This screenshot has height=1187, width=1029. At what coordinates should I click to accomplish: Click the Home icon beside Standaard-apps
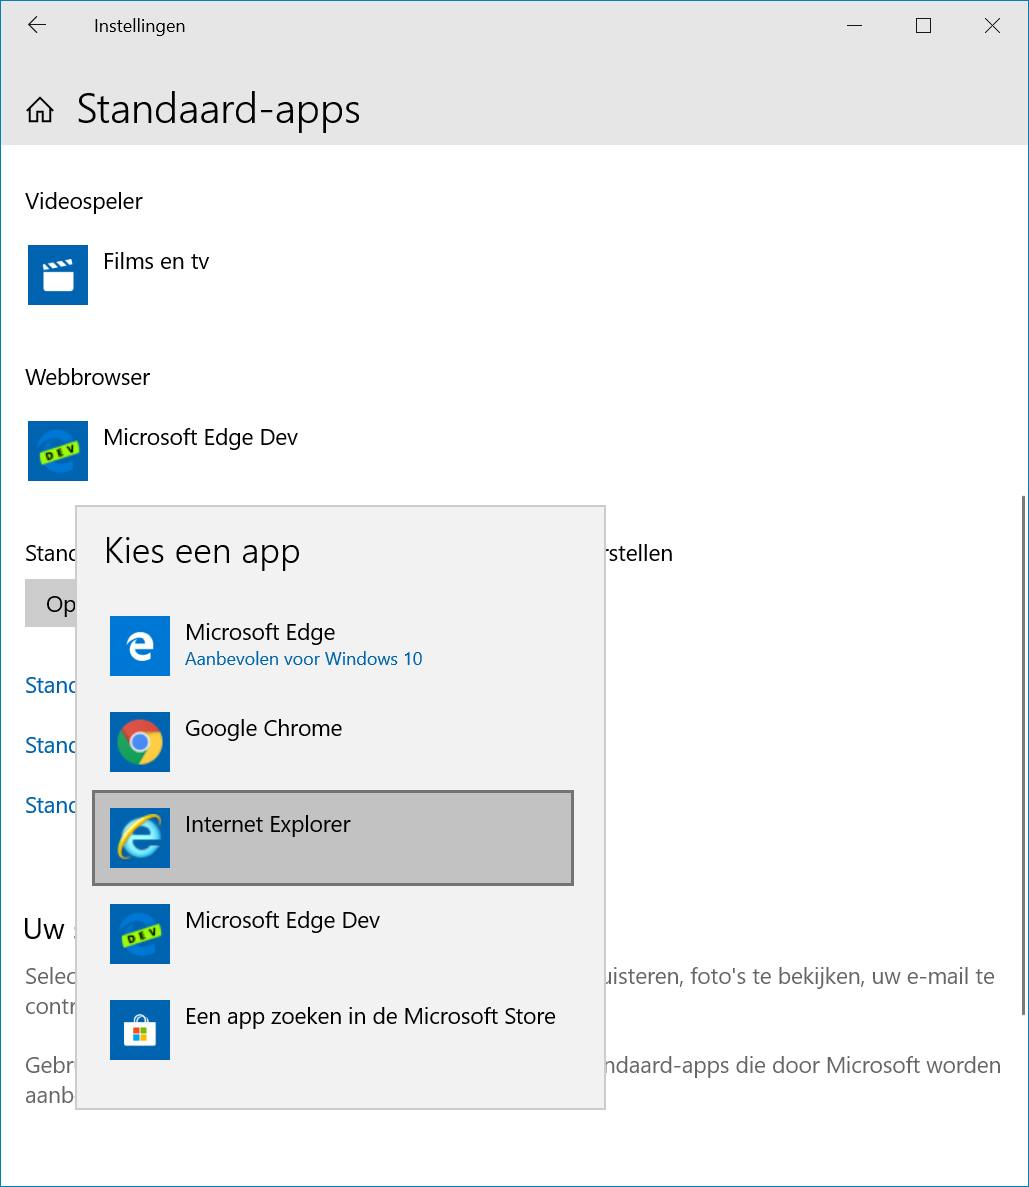[40, 110]
